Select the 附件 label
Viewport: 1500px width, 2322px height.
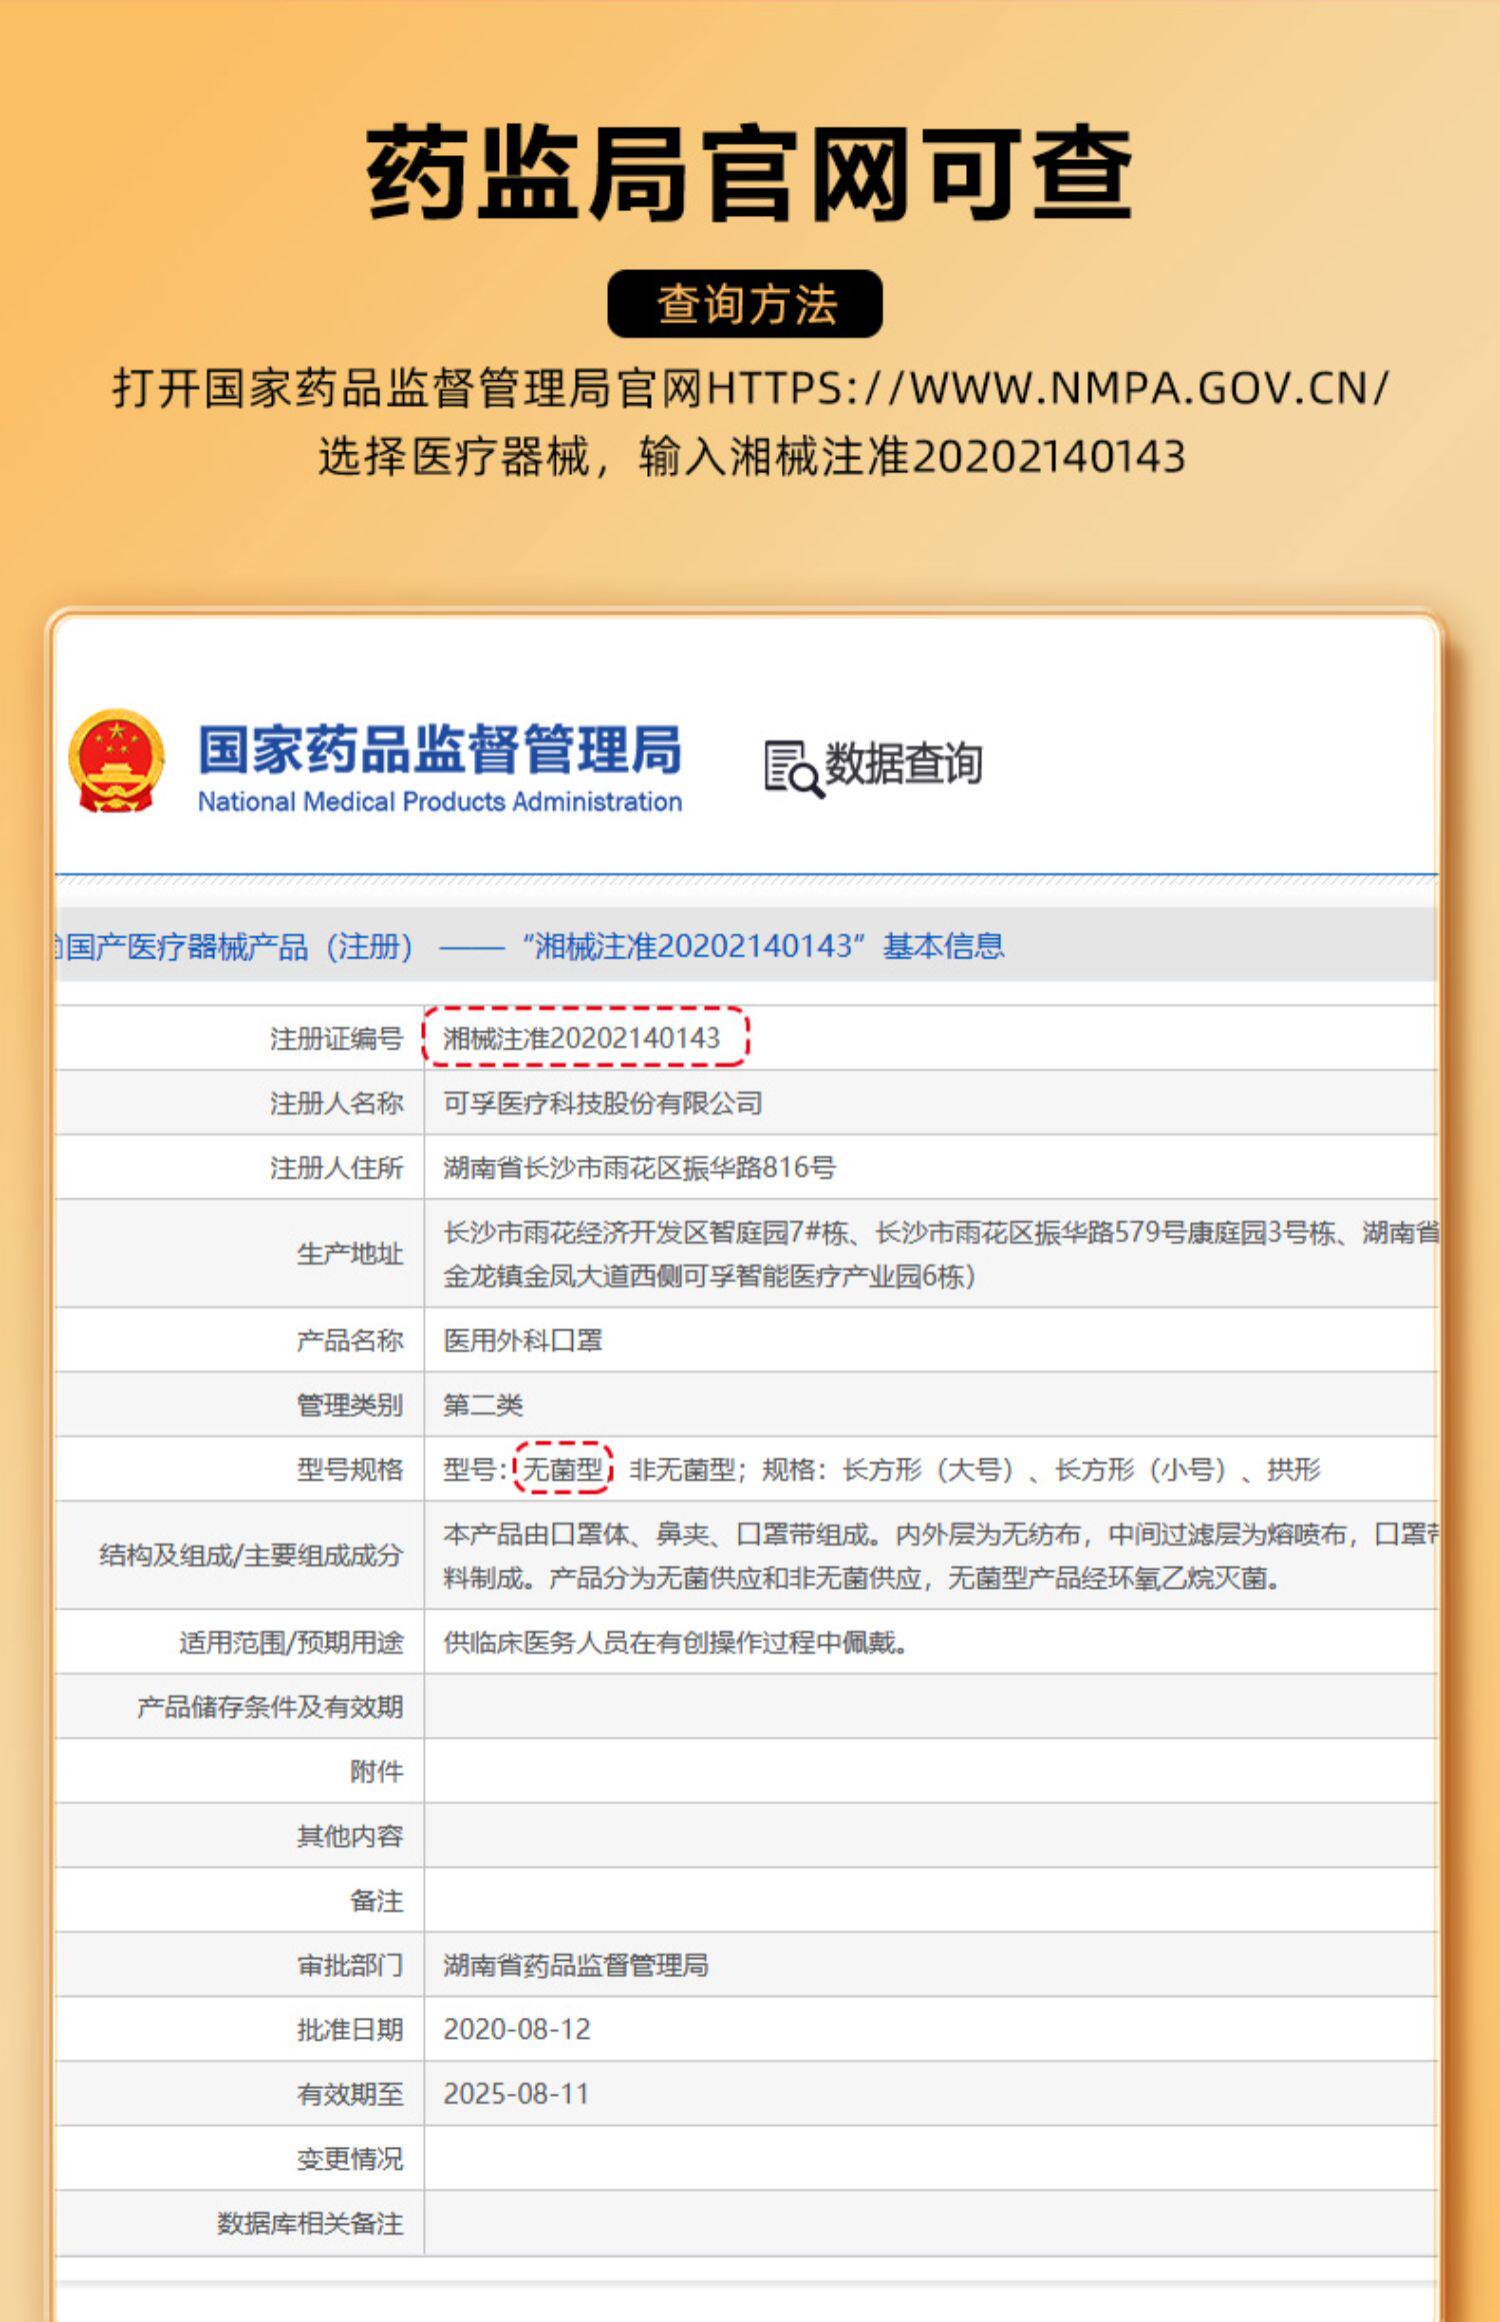point(376,1771)
